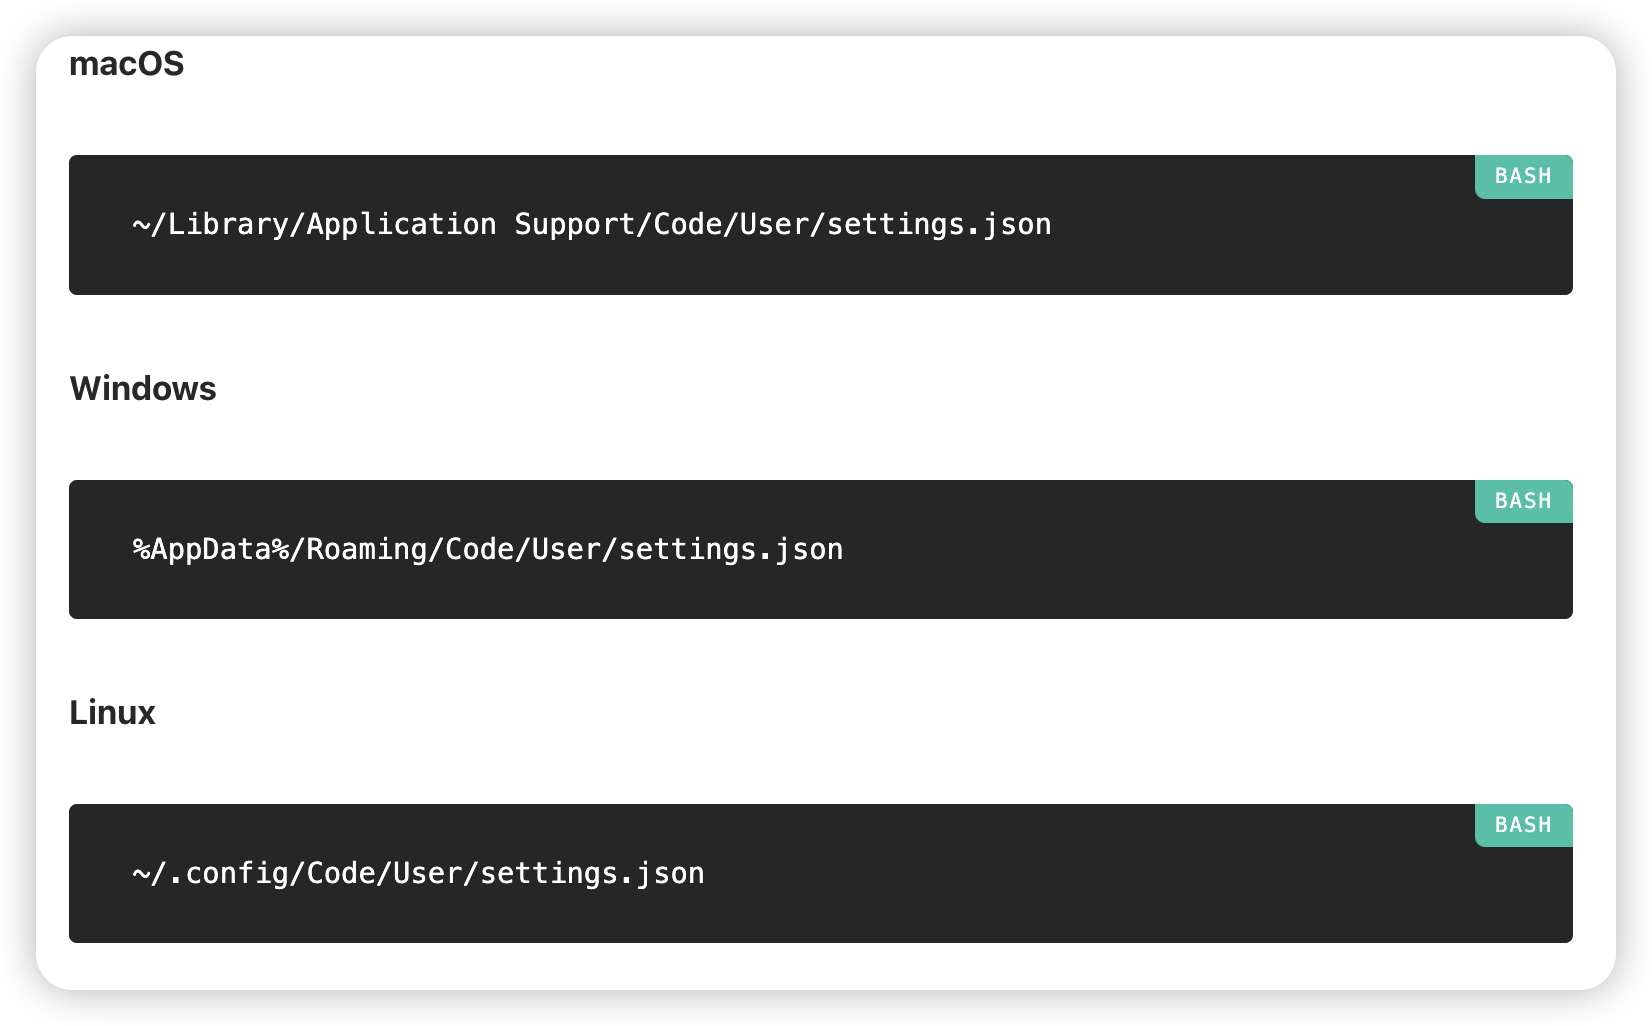
Task: Click the BASH badge on Linux code block
Action: point(1523,825)
